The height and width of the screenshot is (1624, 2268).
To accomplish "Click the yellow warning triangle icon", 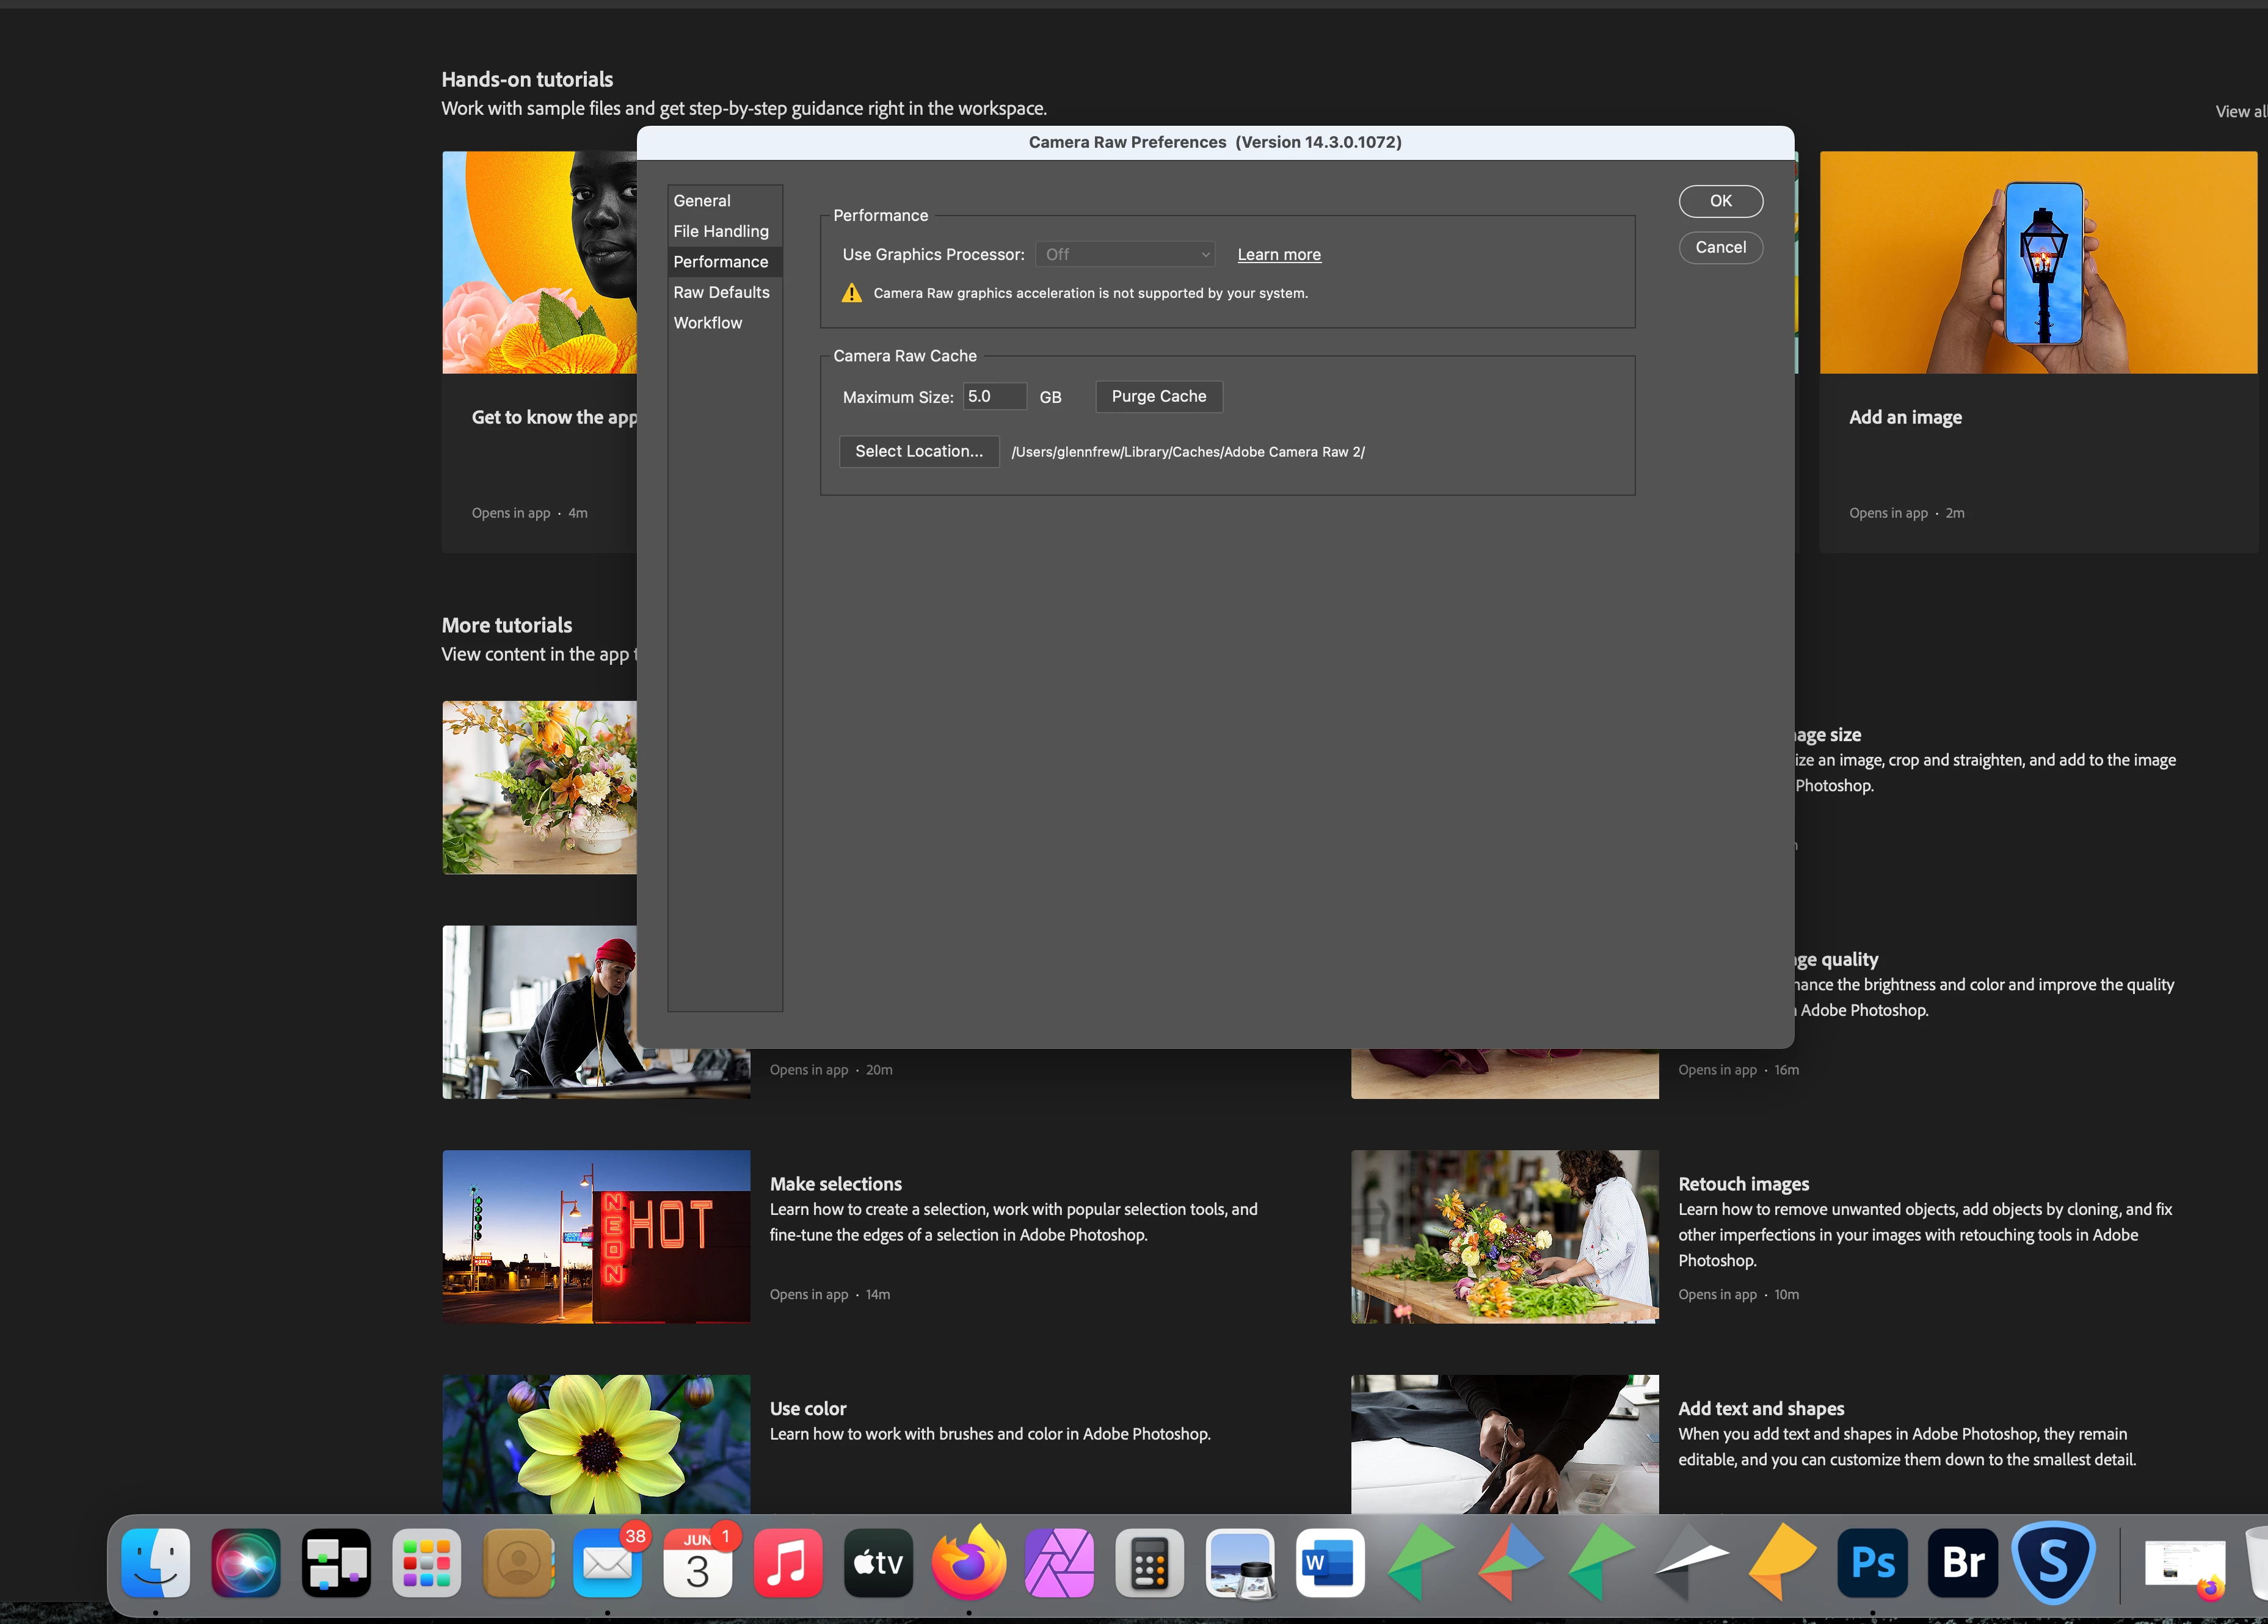I will tap(851, 293).
